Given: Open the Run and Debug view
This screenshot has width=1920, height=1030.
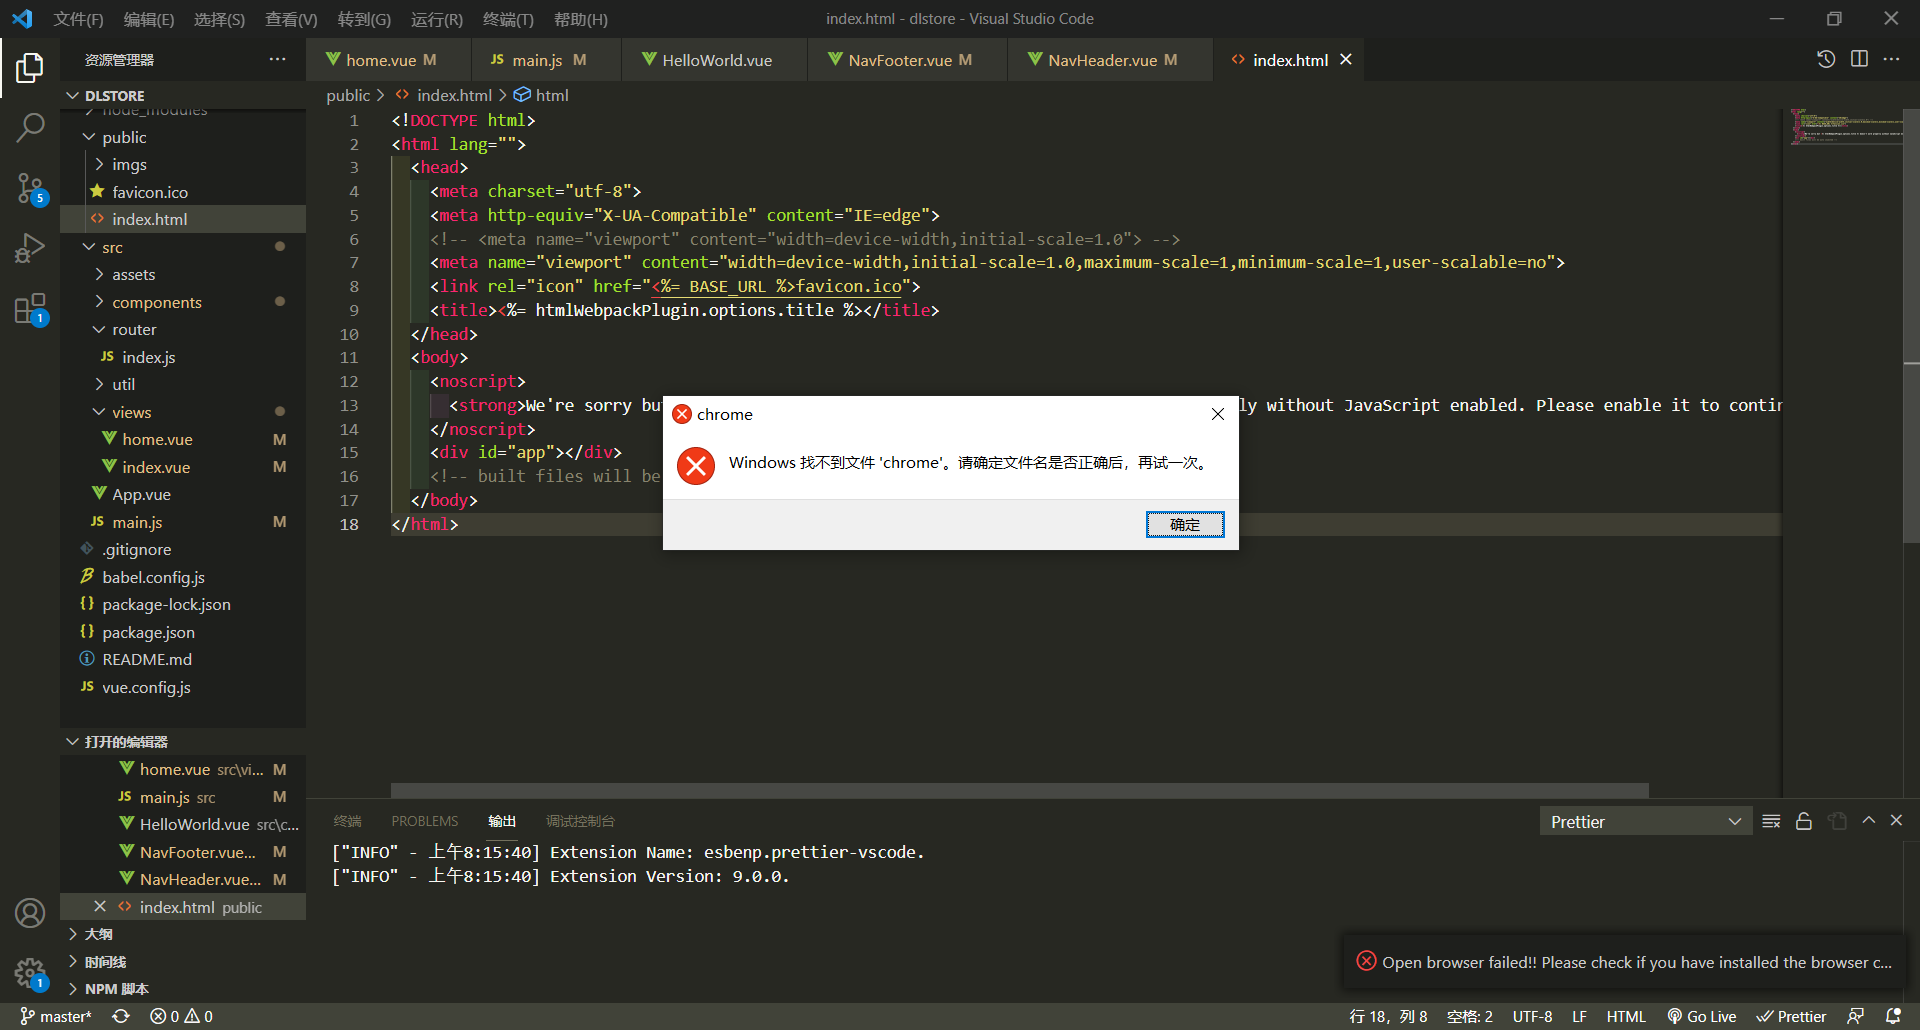Looking at the screenshot, I should click(30, 248).
